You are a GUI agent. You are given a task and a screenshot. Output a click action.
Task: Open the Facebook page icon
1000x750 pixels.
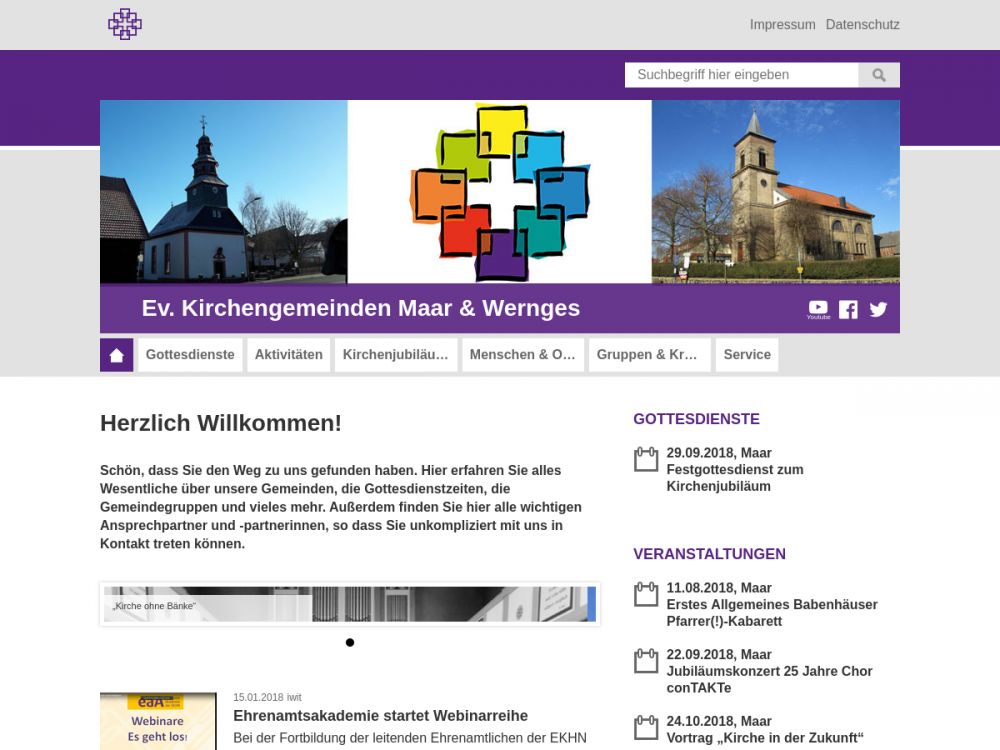coord(848,309)
